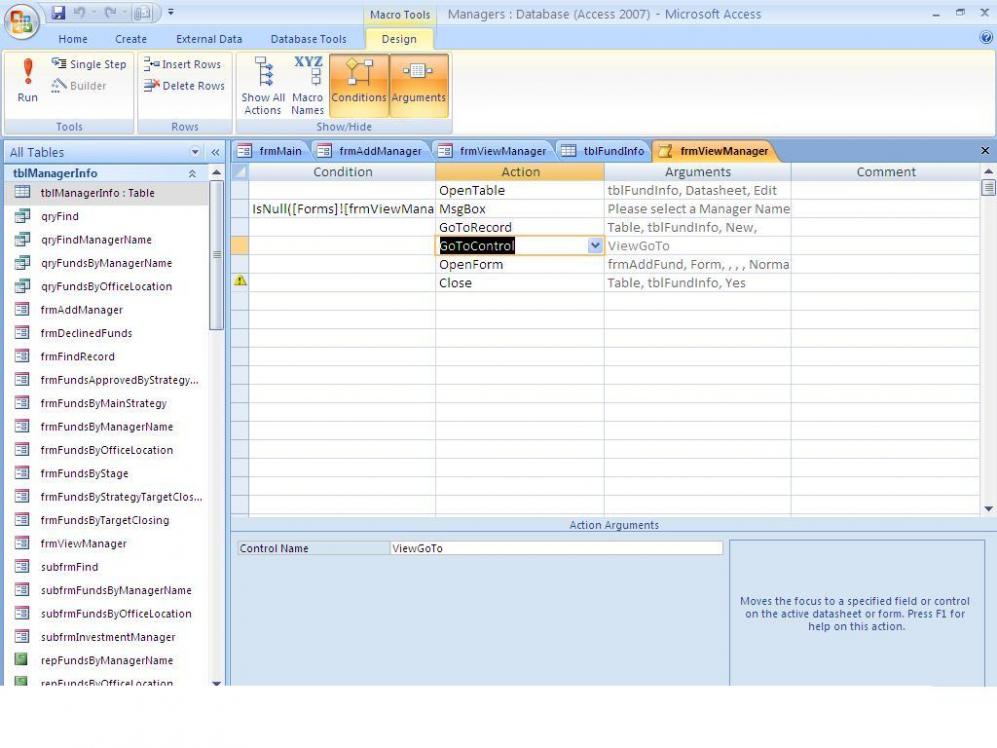This screenshot has height=748, width=997.
Task: Open the All Tables navigation pane dropdown
Action: pos(195,152)
